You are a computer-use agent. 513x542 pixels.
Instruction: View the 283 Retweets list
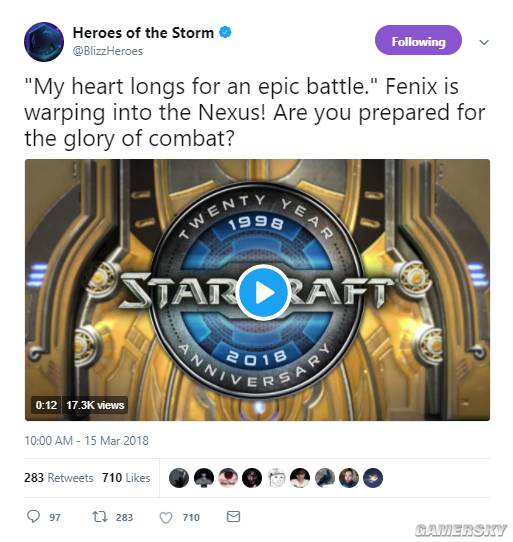[x=59, y=478]
